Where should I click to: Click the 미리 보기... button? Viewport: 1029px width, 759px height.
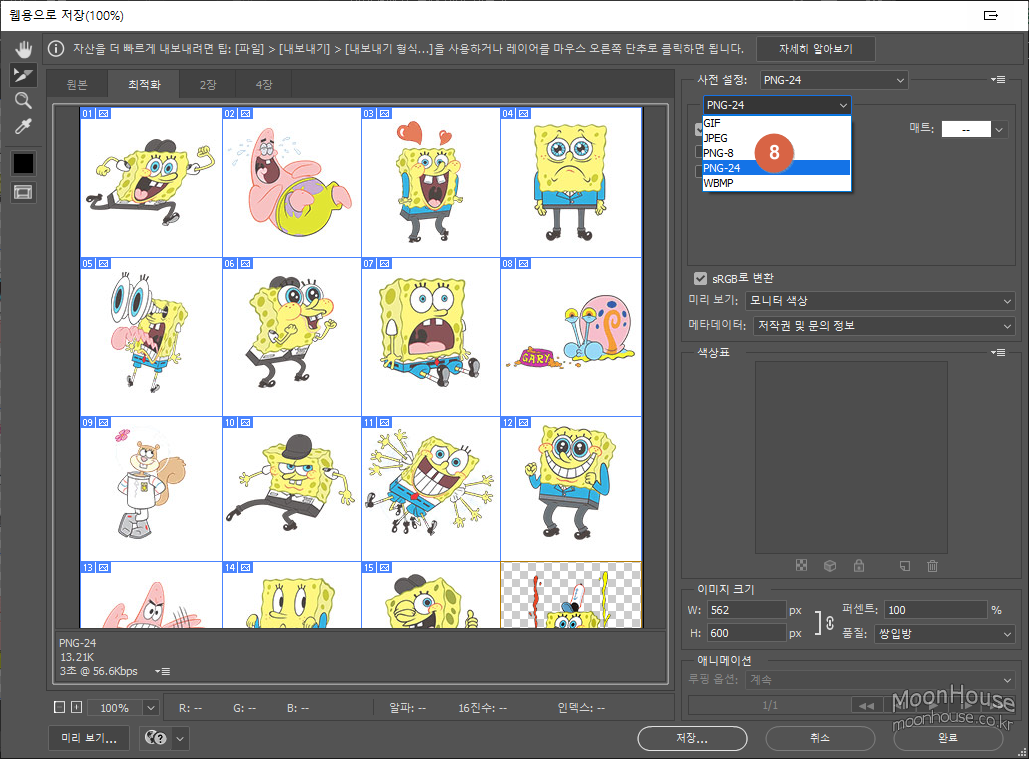coord(89,738)
